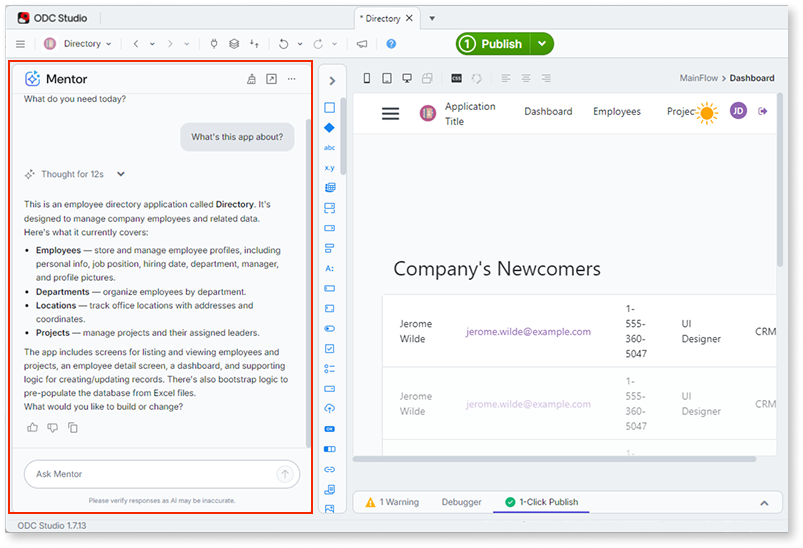The image size is (803, 548).
Task: Expand the Thought for 12s section
Action: coord(121,174)
